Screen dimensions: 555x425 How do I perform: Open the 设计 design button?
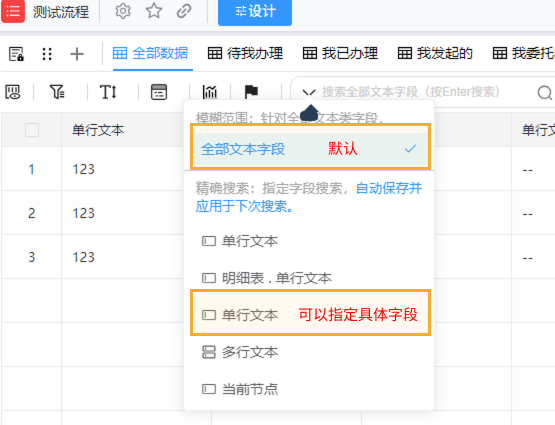(255, 12)
